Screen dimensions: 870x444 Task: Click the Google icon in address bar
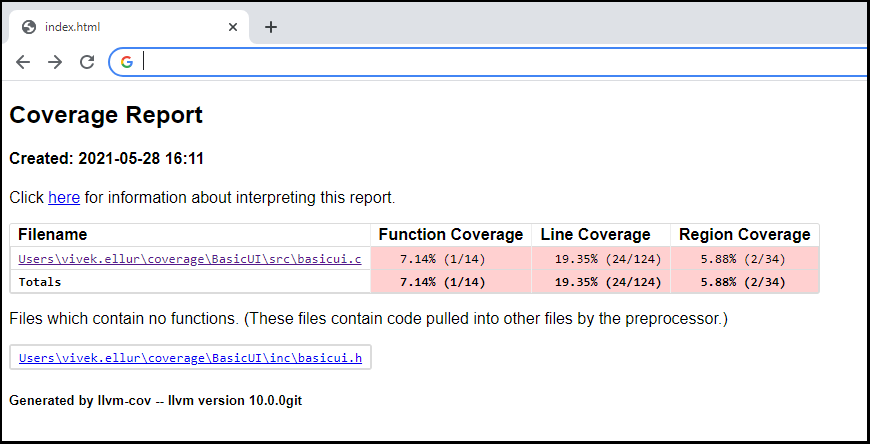127,62
